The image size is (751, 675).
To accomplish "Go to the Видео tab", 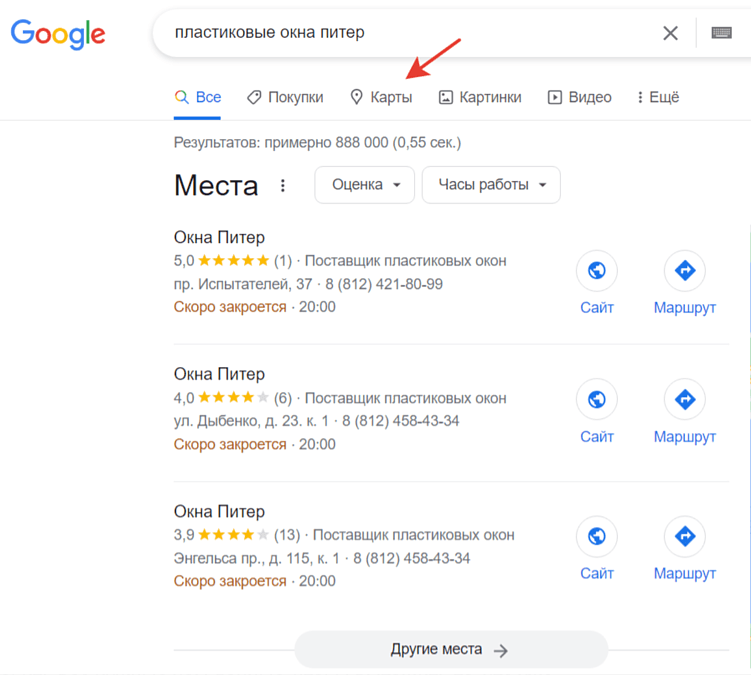I will pyautogui.click(x=579, y=97).
